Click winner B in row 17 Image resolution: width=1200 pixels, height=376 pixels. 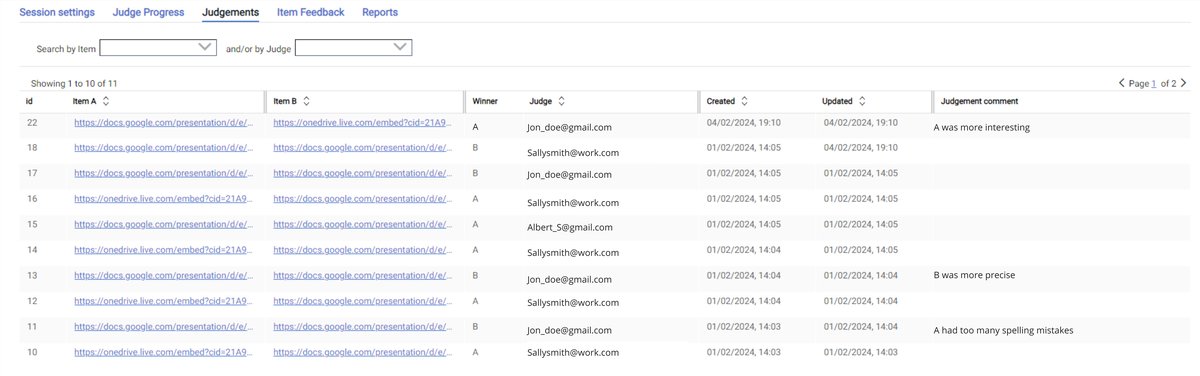point(475,173)
